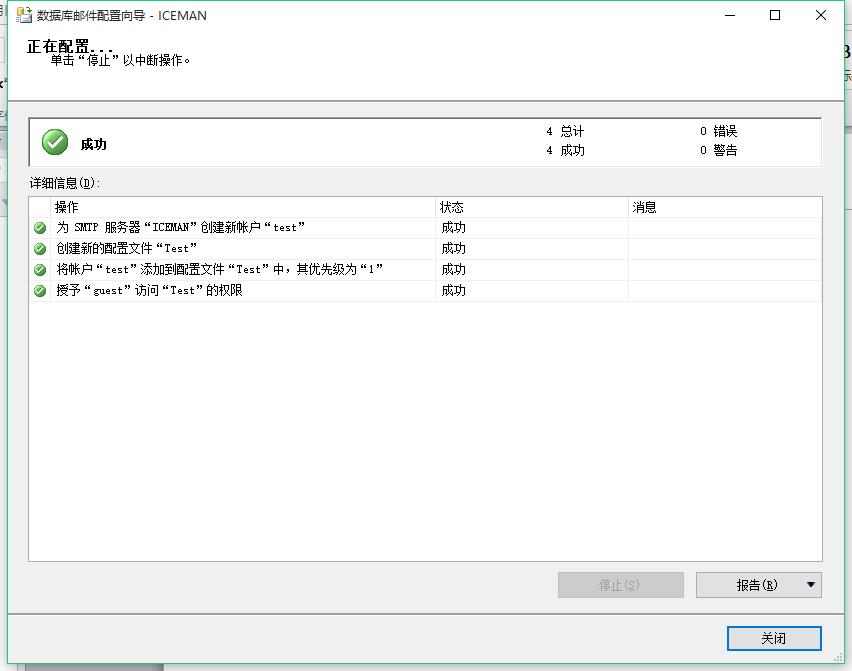This screenshot has width=852, height=671.
Task: Click the large green success checkmark icon
Action: (x=55, y=142)
